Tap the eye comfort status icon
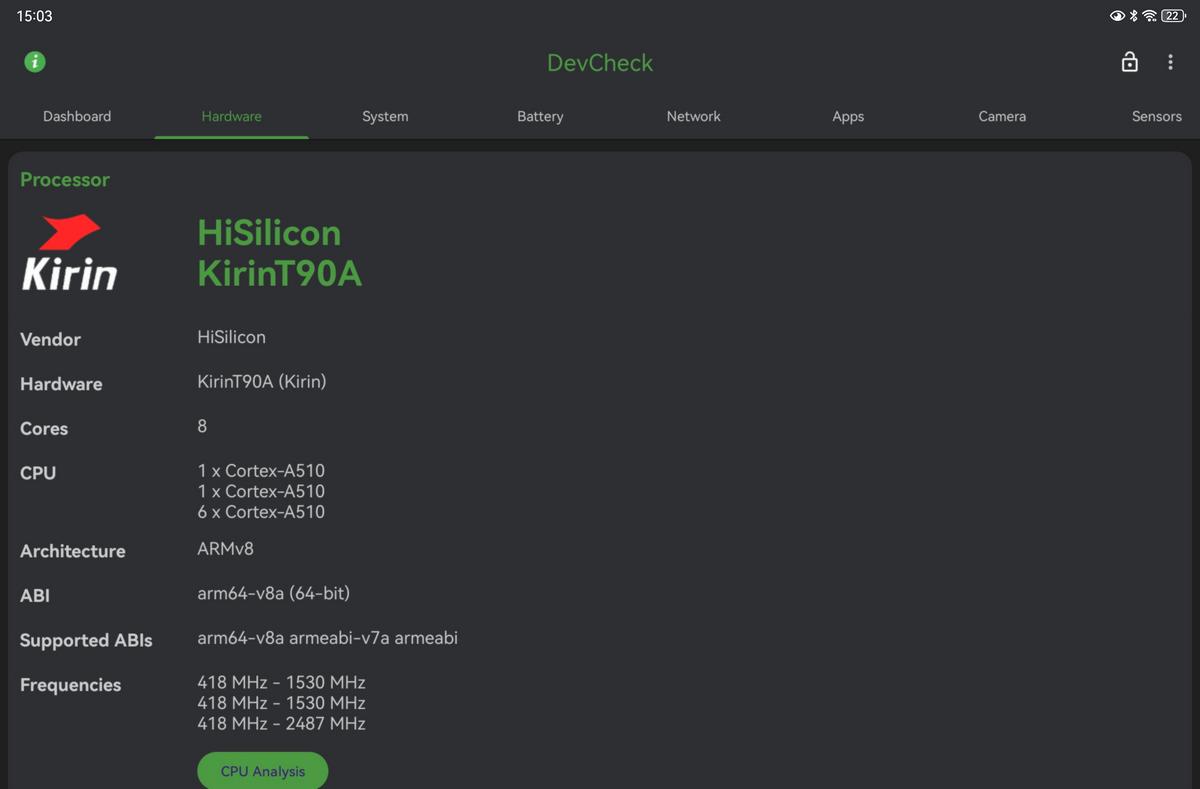Screen dimensions: 1200x789 pyautogui.click(x=1117, y=16)
